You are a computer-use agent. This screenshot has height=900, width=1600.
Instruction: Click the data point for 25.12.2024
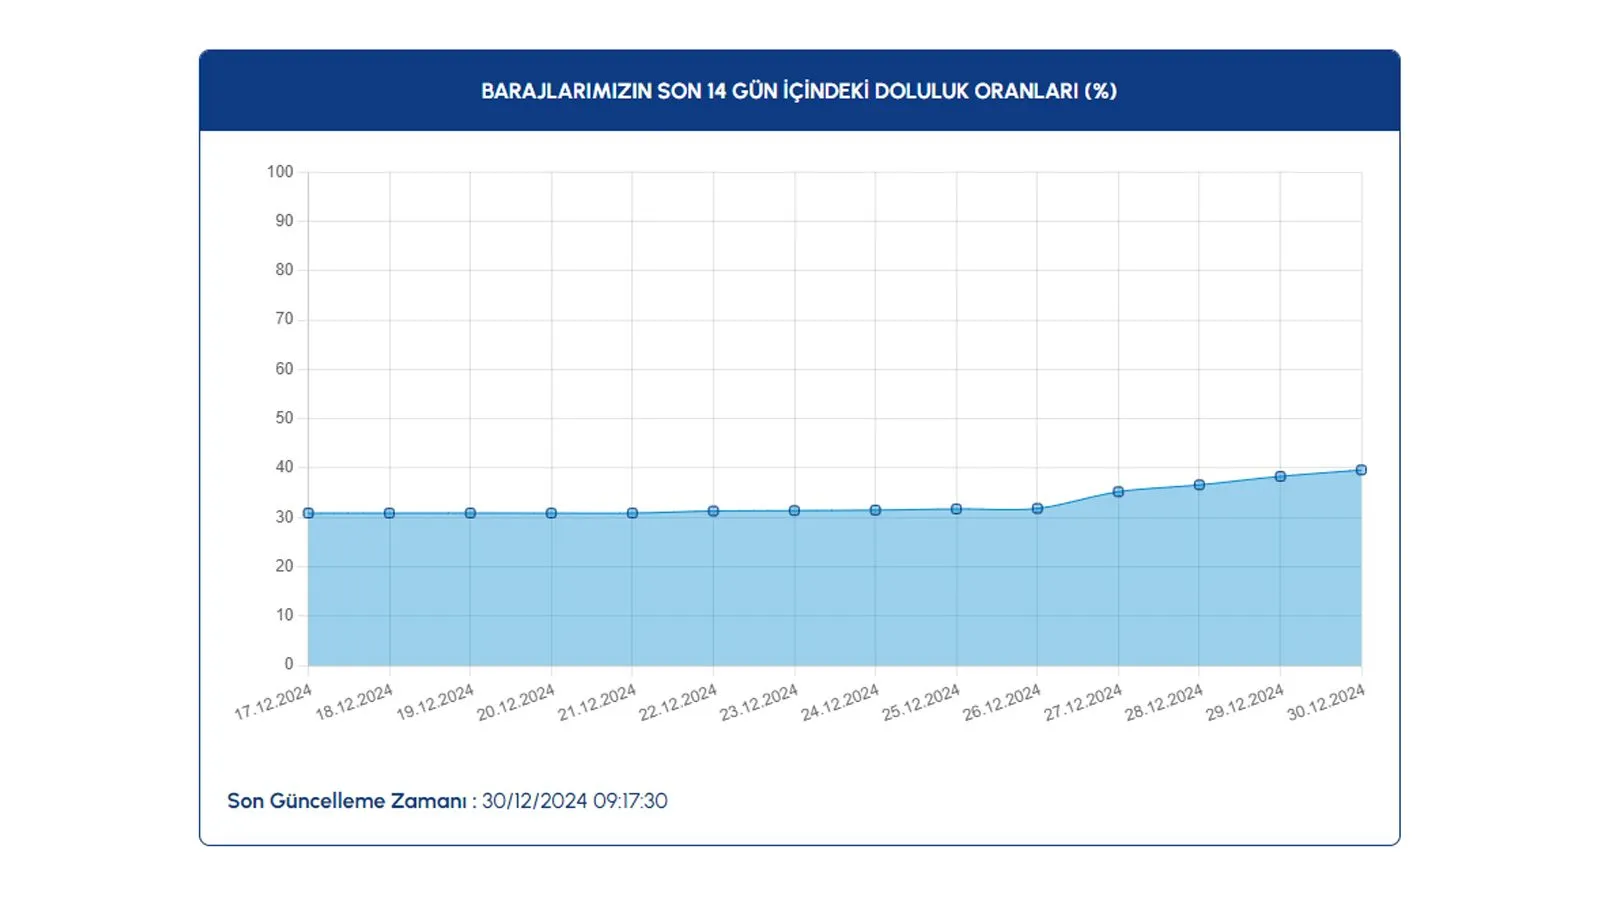(956, 509)
